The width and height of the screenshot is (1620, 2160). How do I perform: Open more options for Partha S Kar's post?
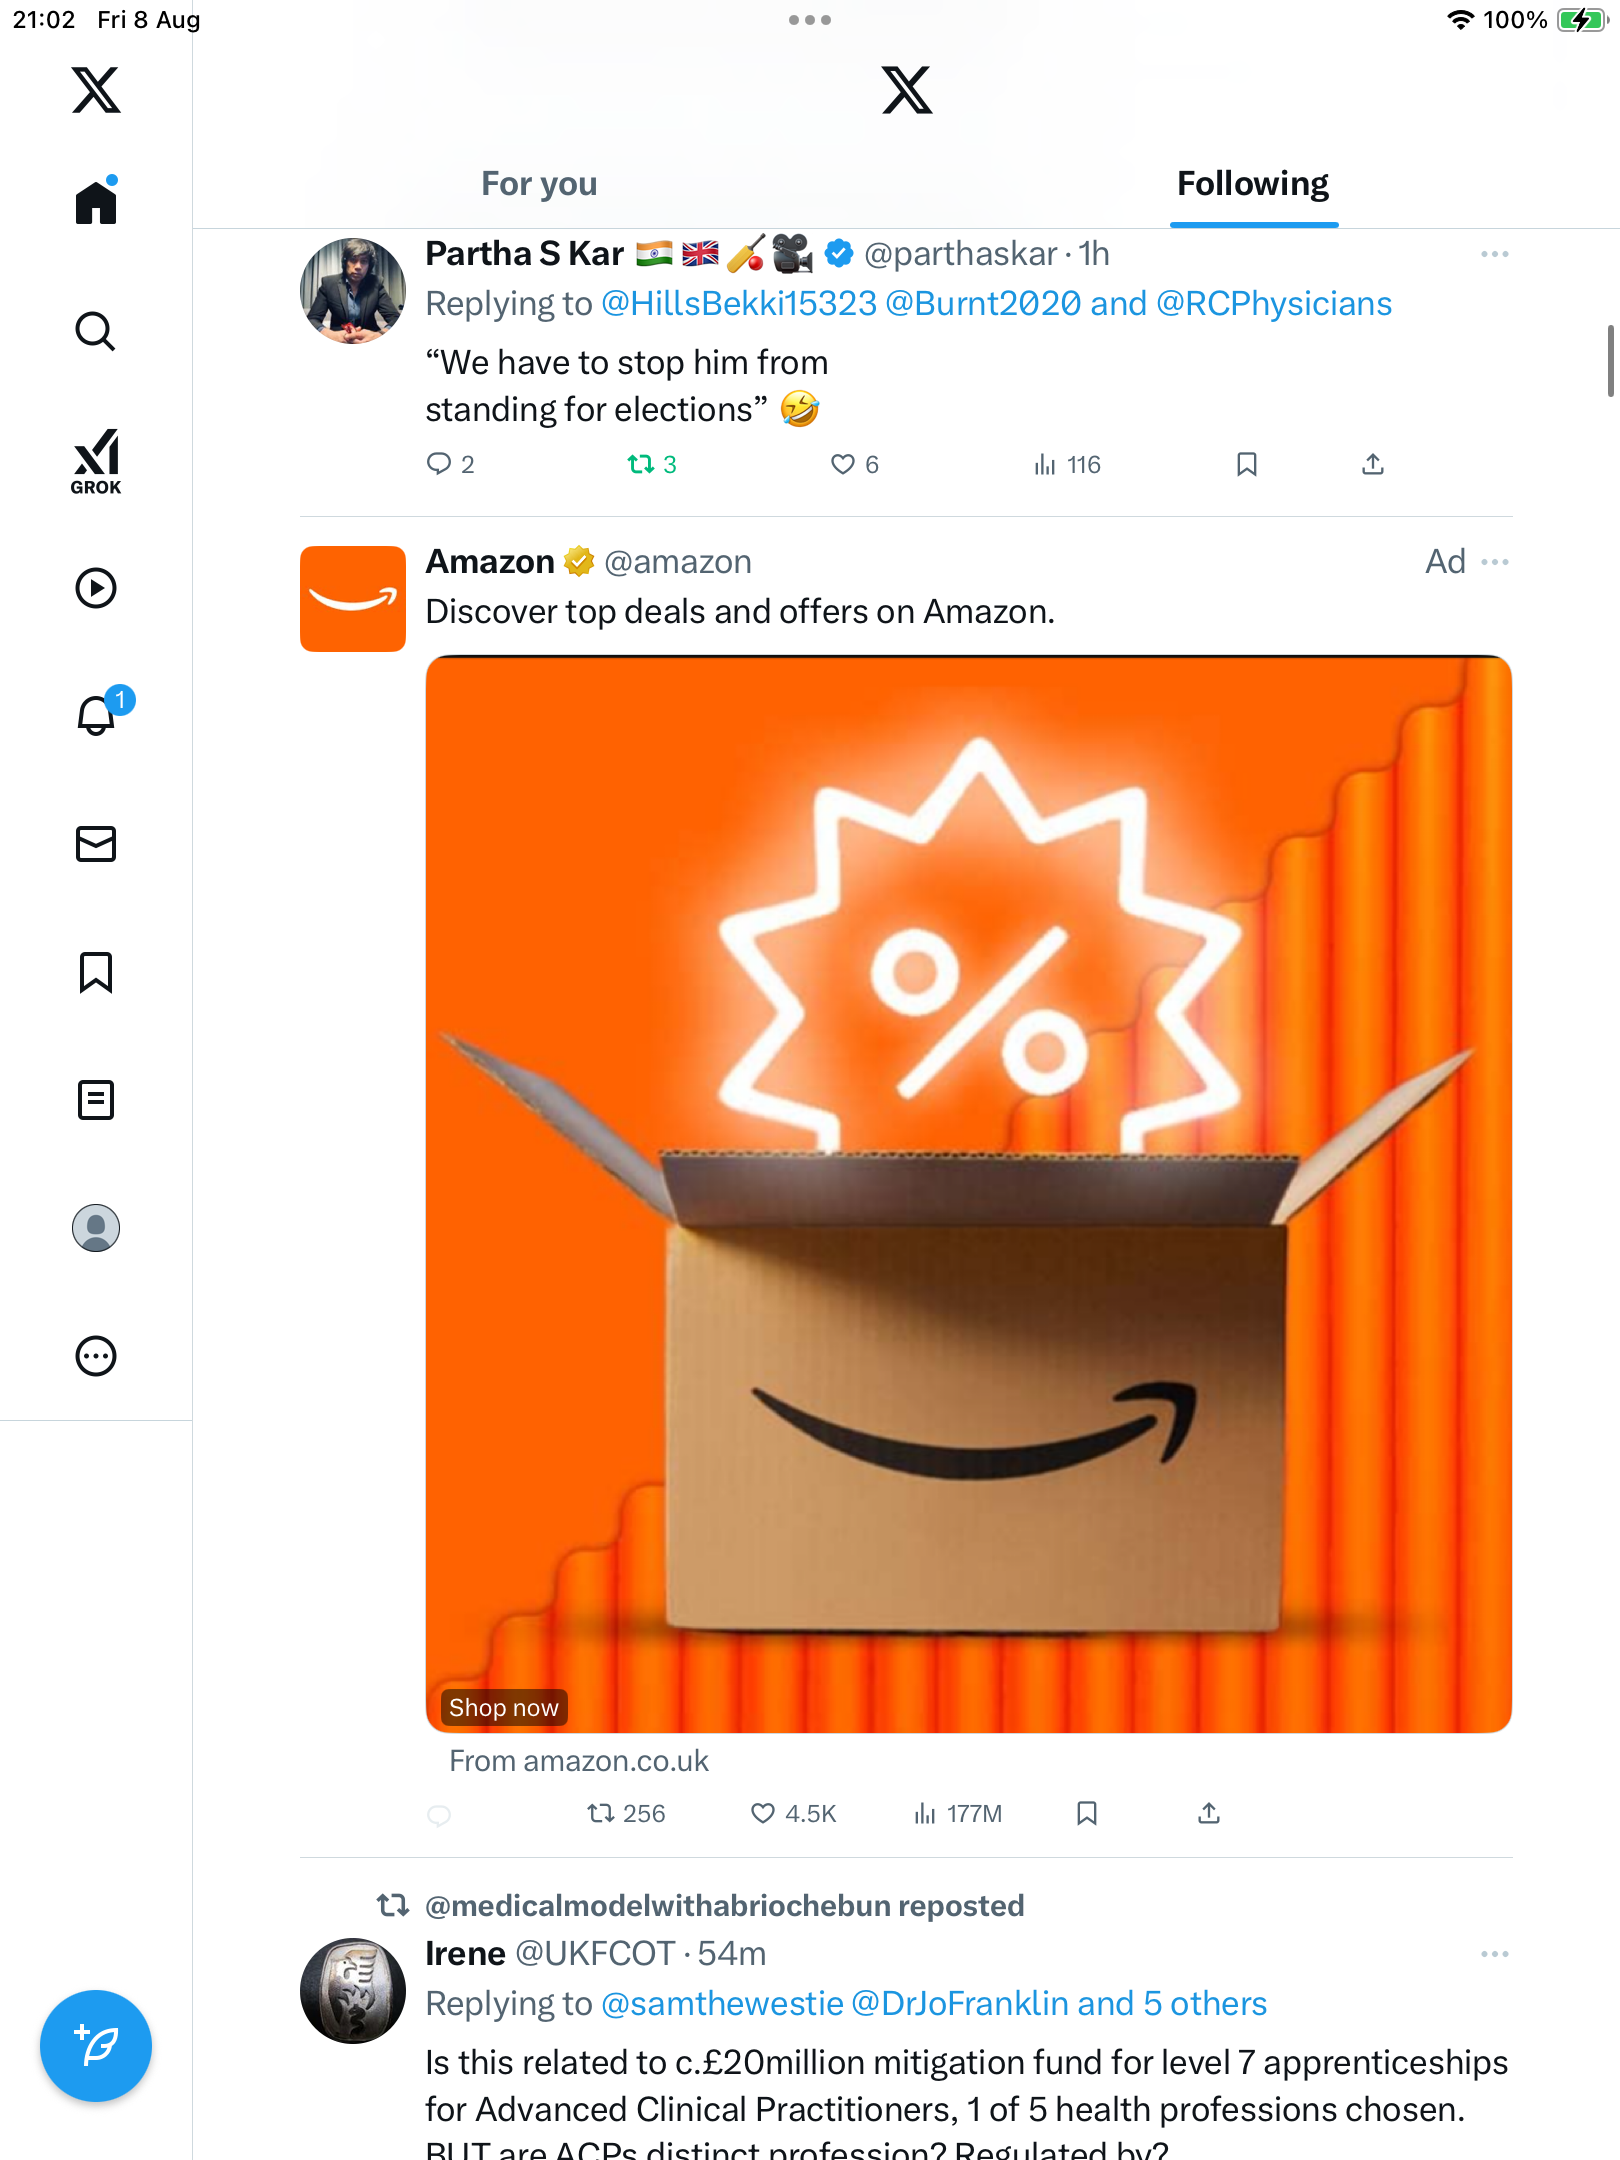click(x=1494, y=254)
